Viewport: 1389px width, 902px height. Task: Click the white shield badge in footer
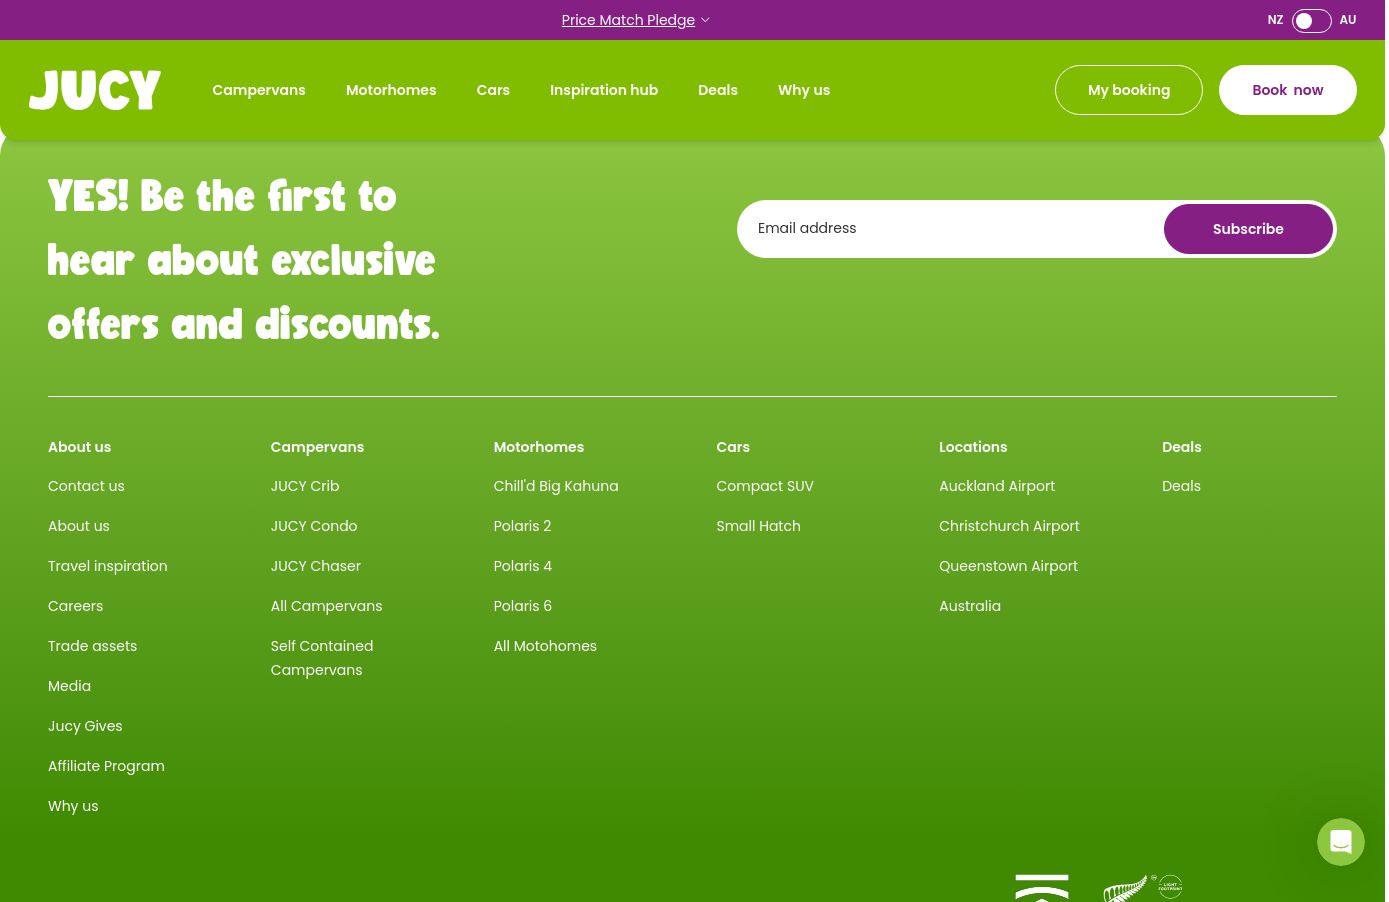1041,888
